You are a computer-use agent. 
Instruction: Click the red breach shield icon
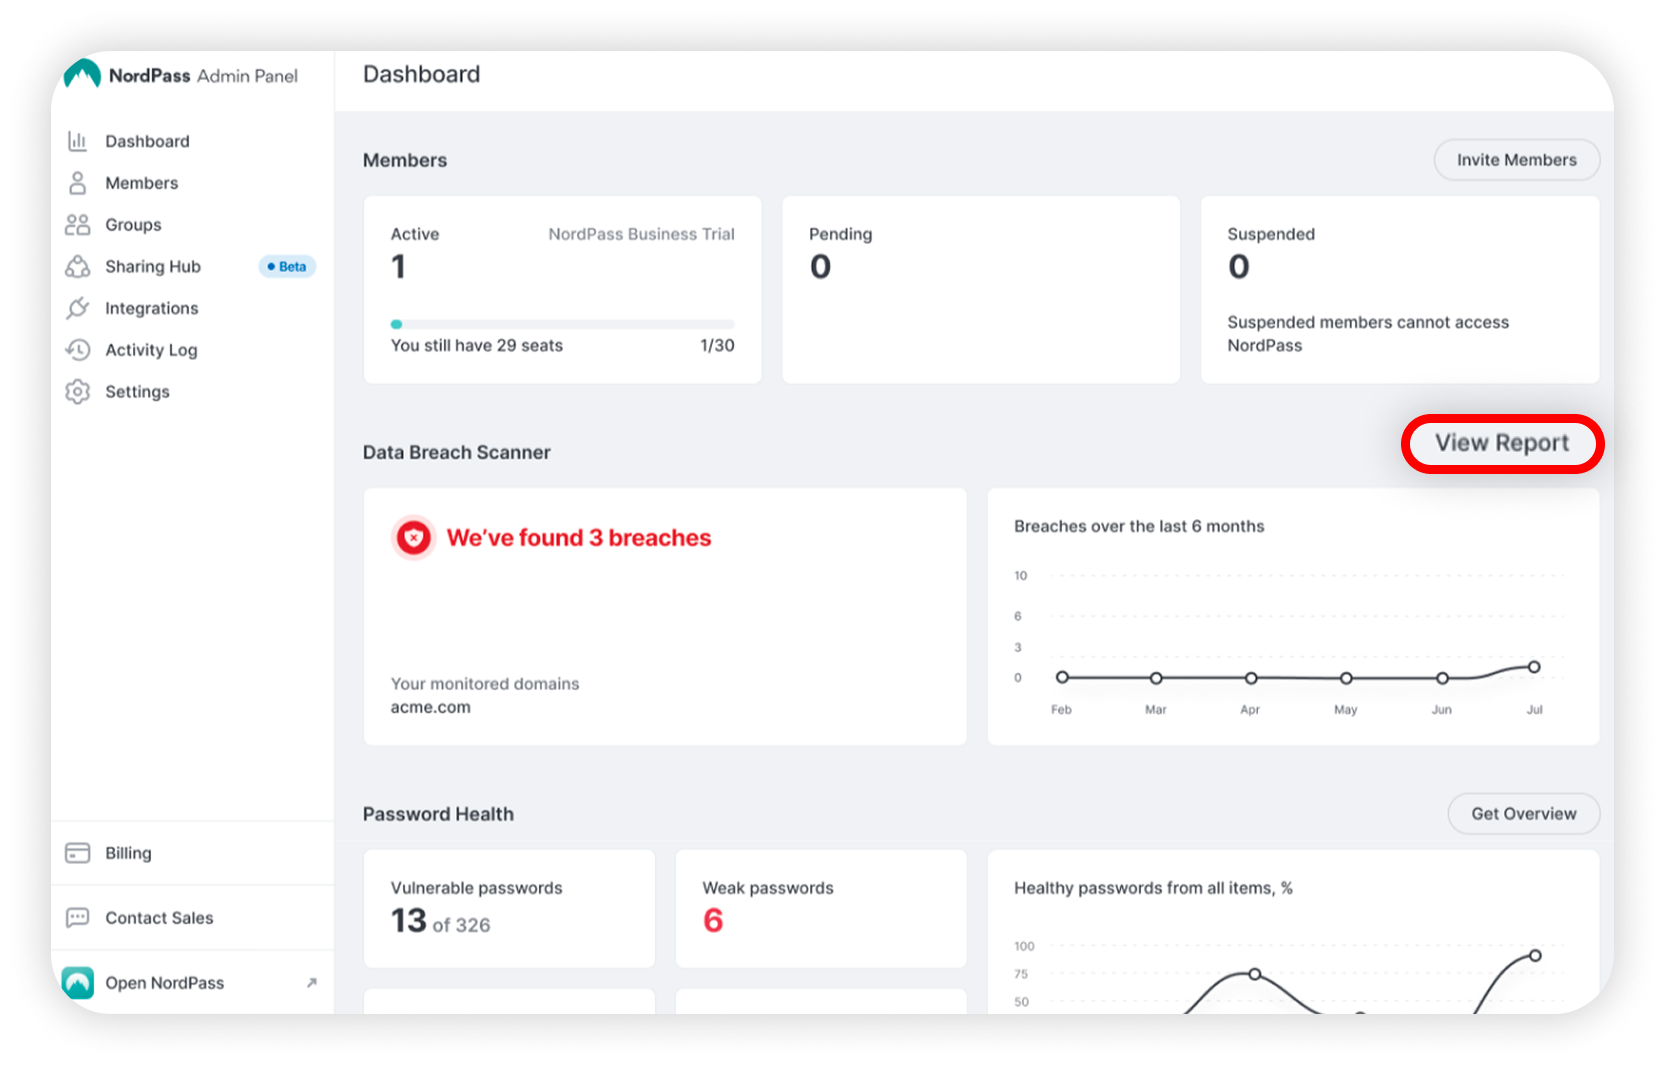point(413,538)
